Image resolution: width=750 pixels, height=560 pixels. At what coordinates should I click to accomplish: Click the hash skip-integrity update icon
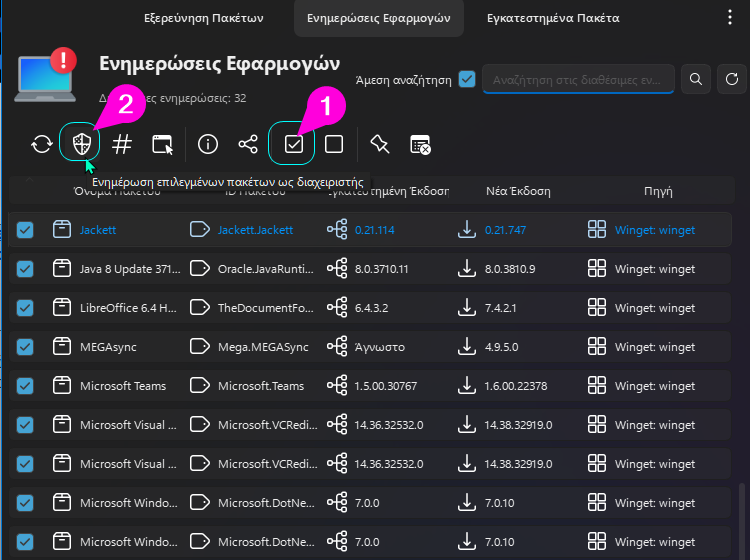(121, 144)
